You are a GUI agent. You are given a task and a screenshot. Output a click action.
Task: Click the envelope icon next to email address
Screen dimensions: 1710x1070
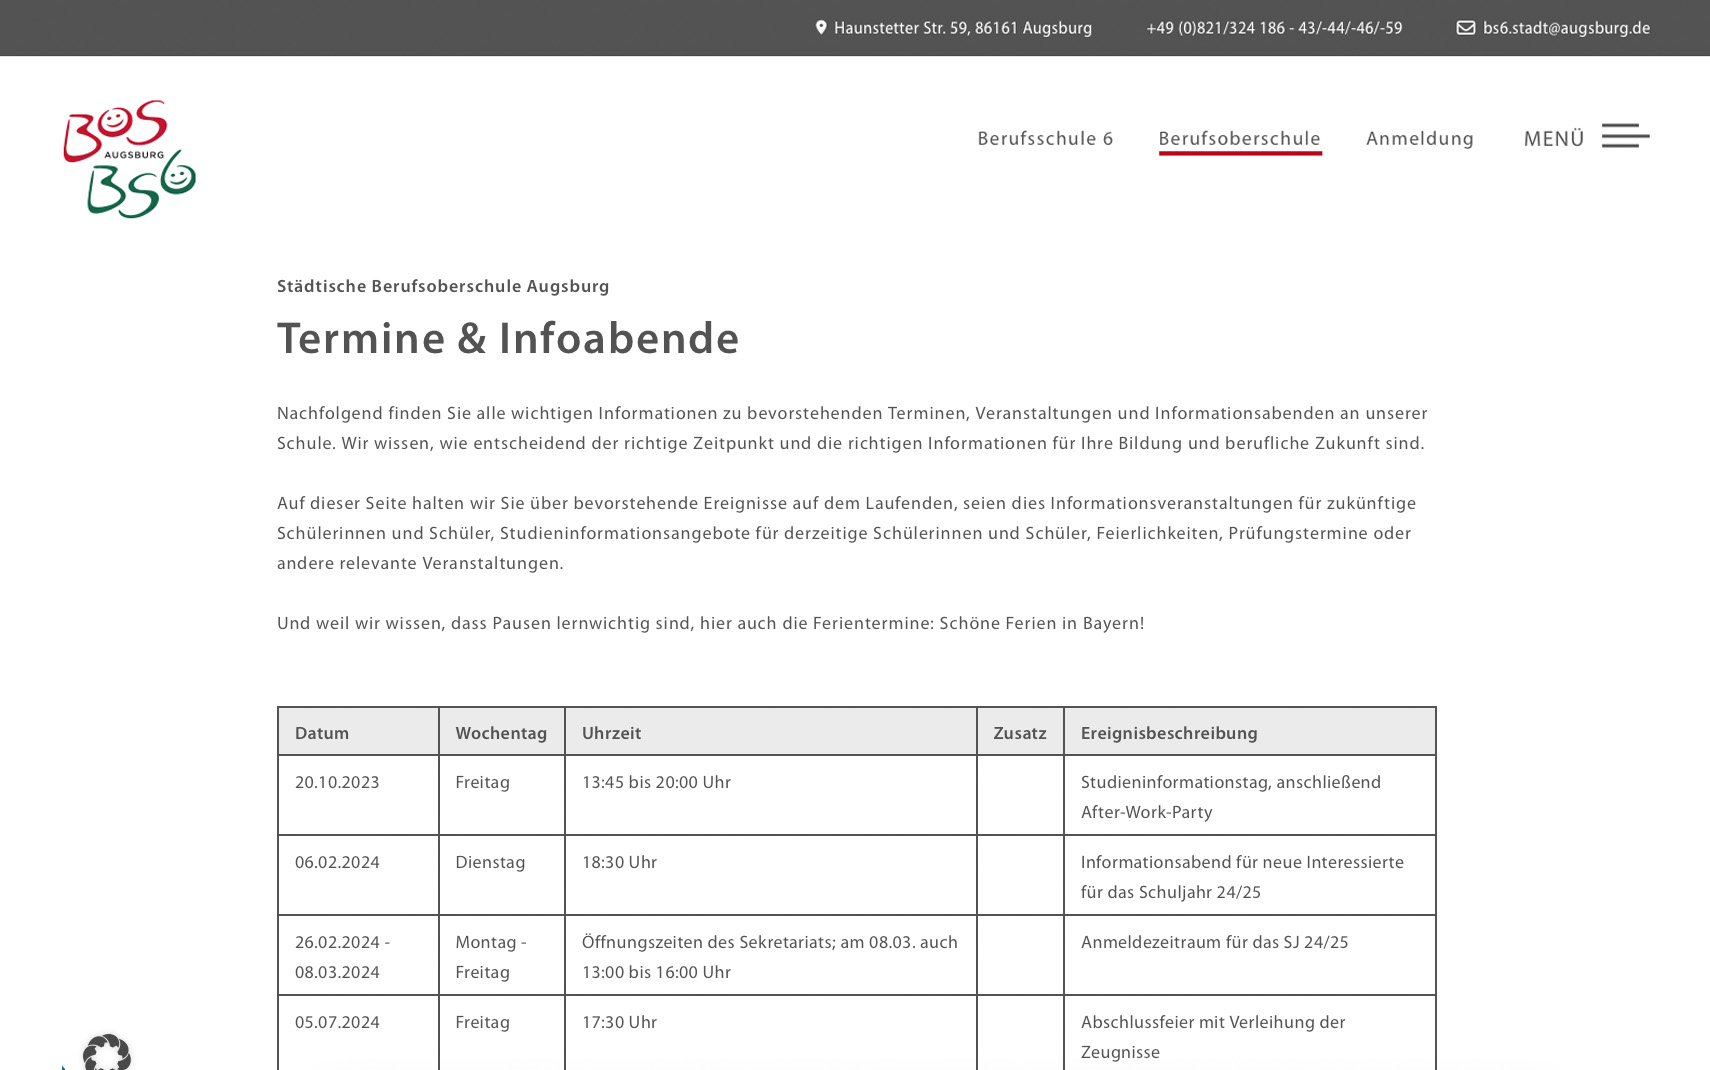[x=1465, y=28]
